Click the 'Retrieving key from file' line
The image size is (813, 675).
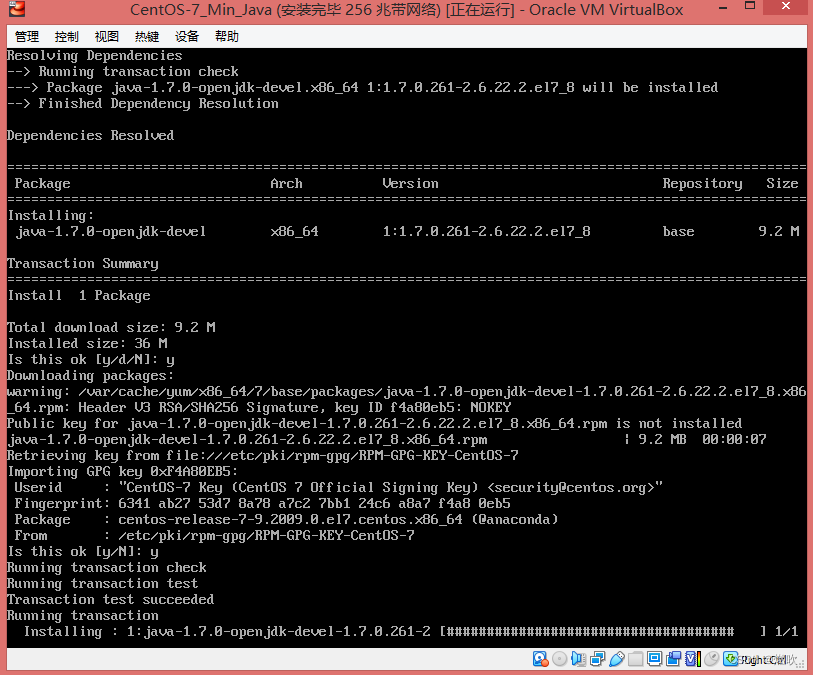click(262, 455)
